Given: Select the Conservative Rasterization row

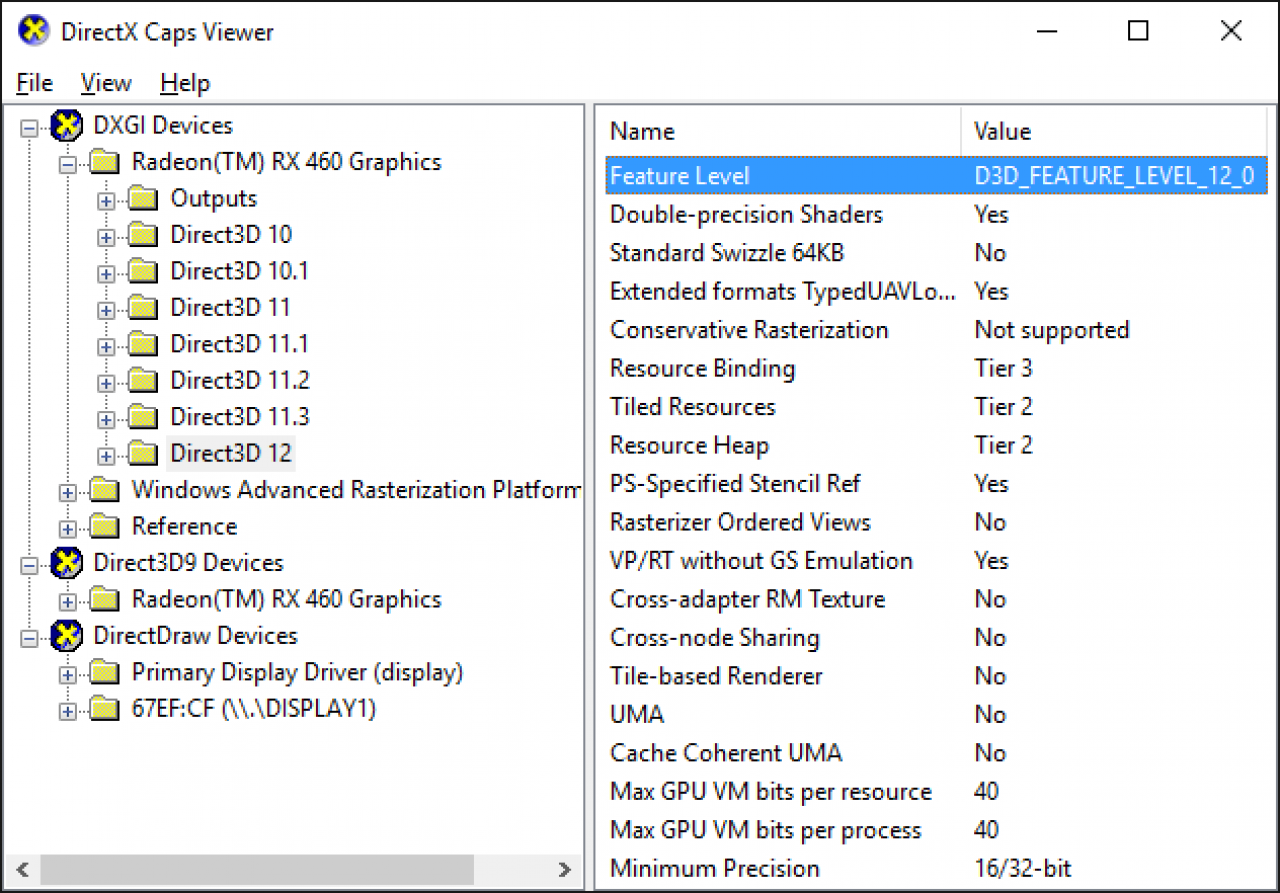Looking at the screenshot, I should tap(937, 330).
